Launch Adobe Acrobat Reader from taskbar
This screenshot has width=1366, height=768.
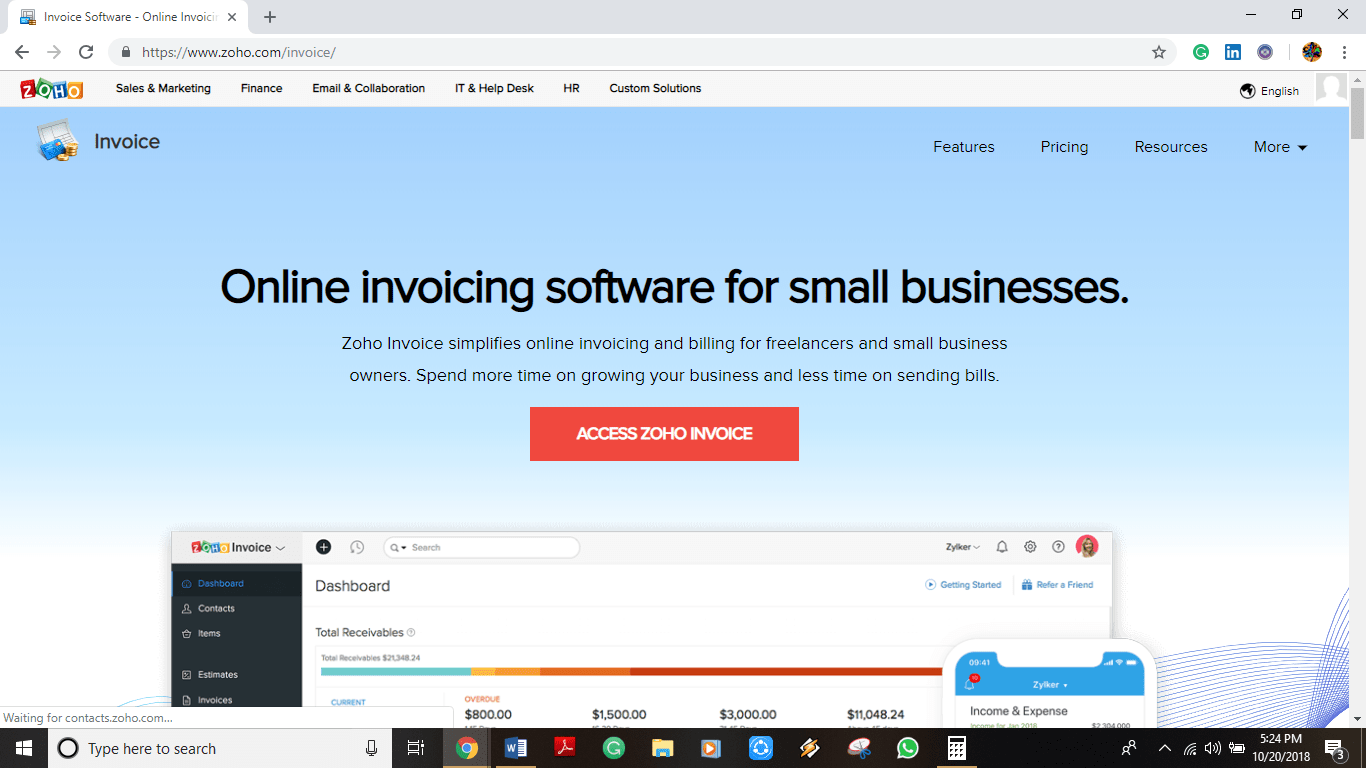565,748
